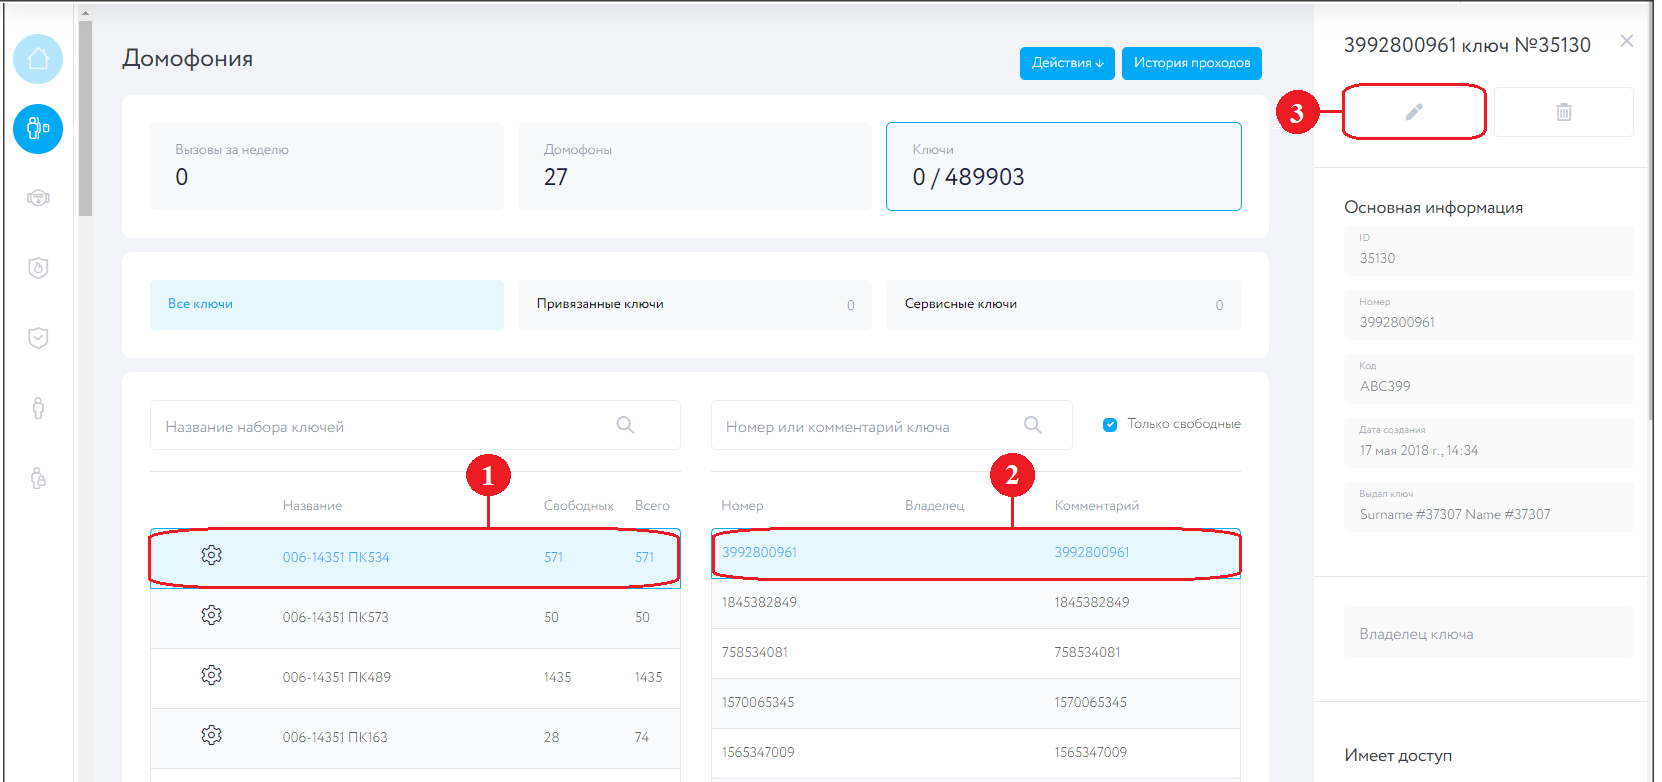1662x782 pixels.
Task: Switch to Сервисные ключи tab
Action: tap(1064, 304)
